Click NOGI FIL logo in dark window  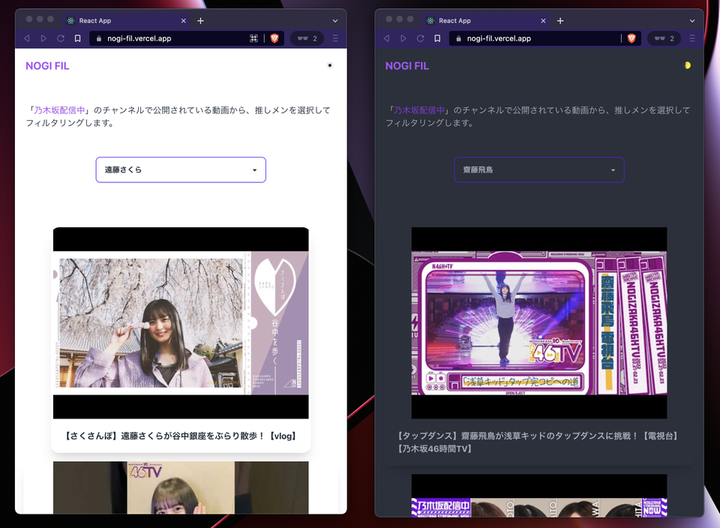(407, 66)
